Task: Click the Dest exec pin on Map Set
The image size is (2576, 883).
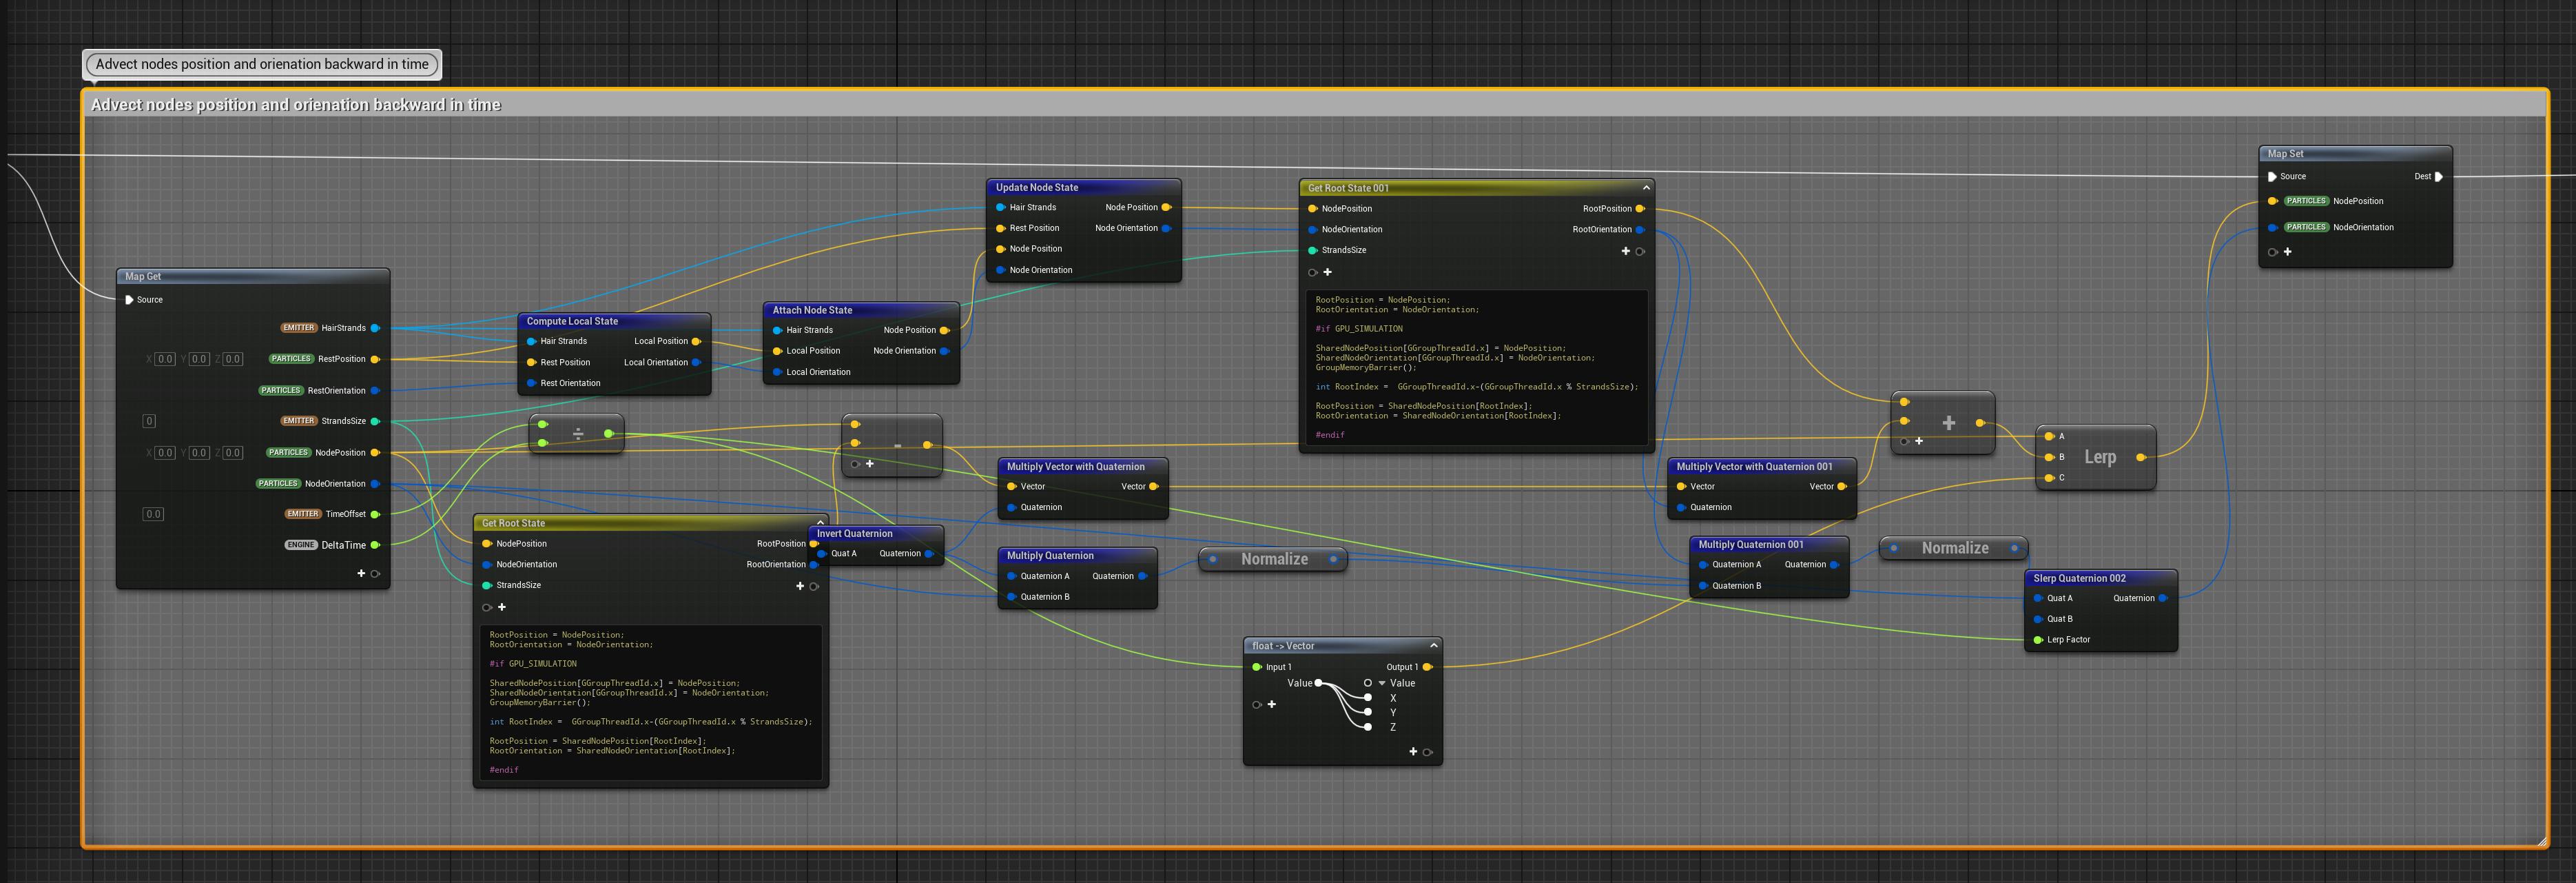Action: tap(2438, 177)
